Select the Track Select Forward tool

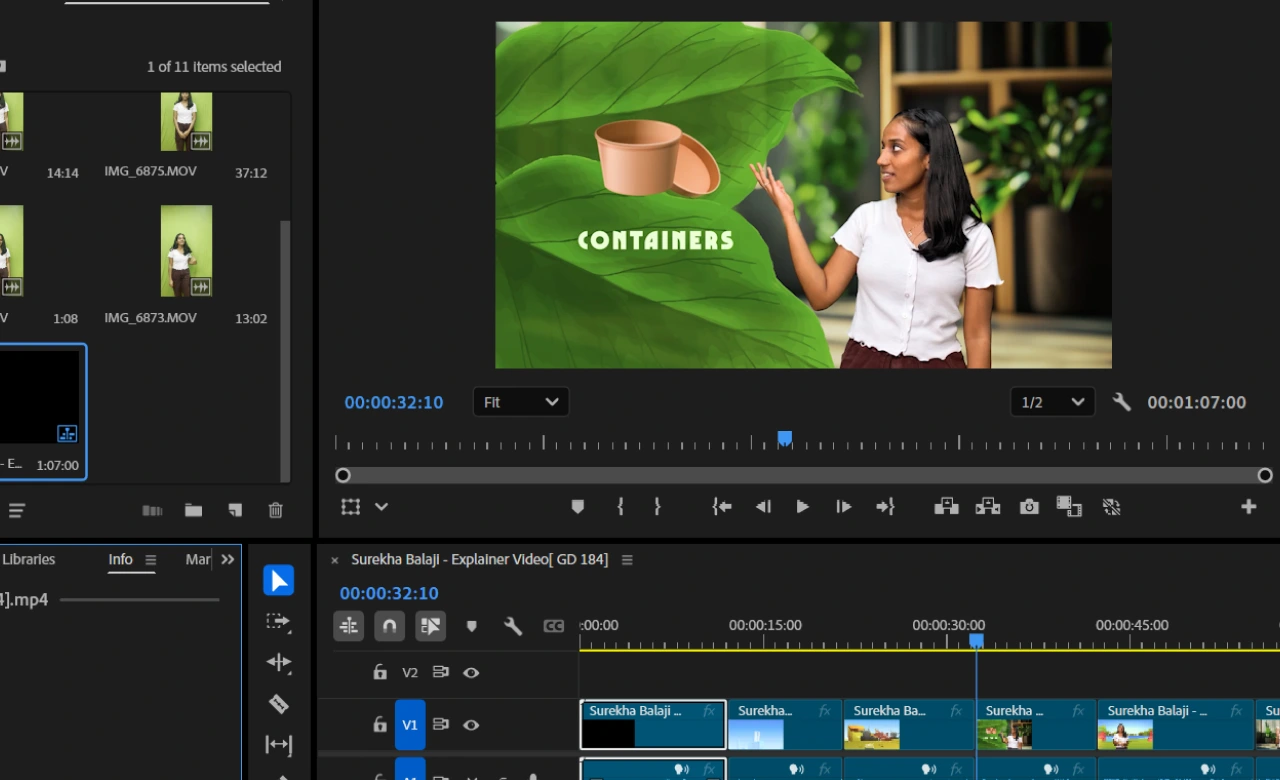[279, 622]
